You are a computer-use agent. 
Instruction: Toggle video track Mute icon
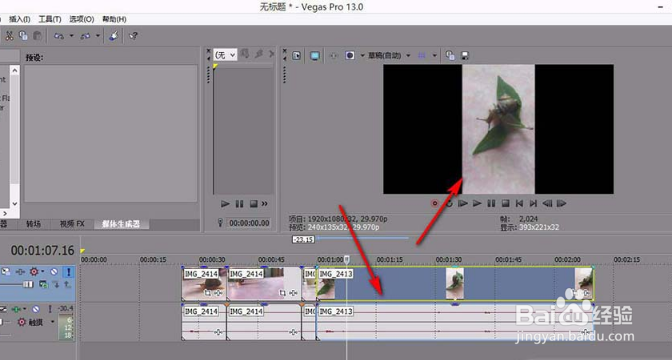[x=54, y=272]
